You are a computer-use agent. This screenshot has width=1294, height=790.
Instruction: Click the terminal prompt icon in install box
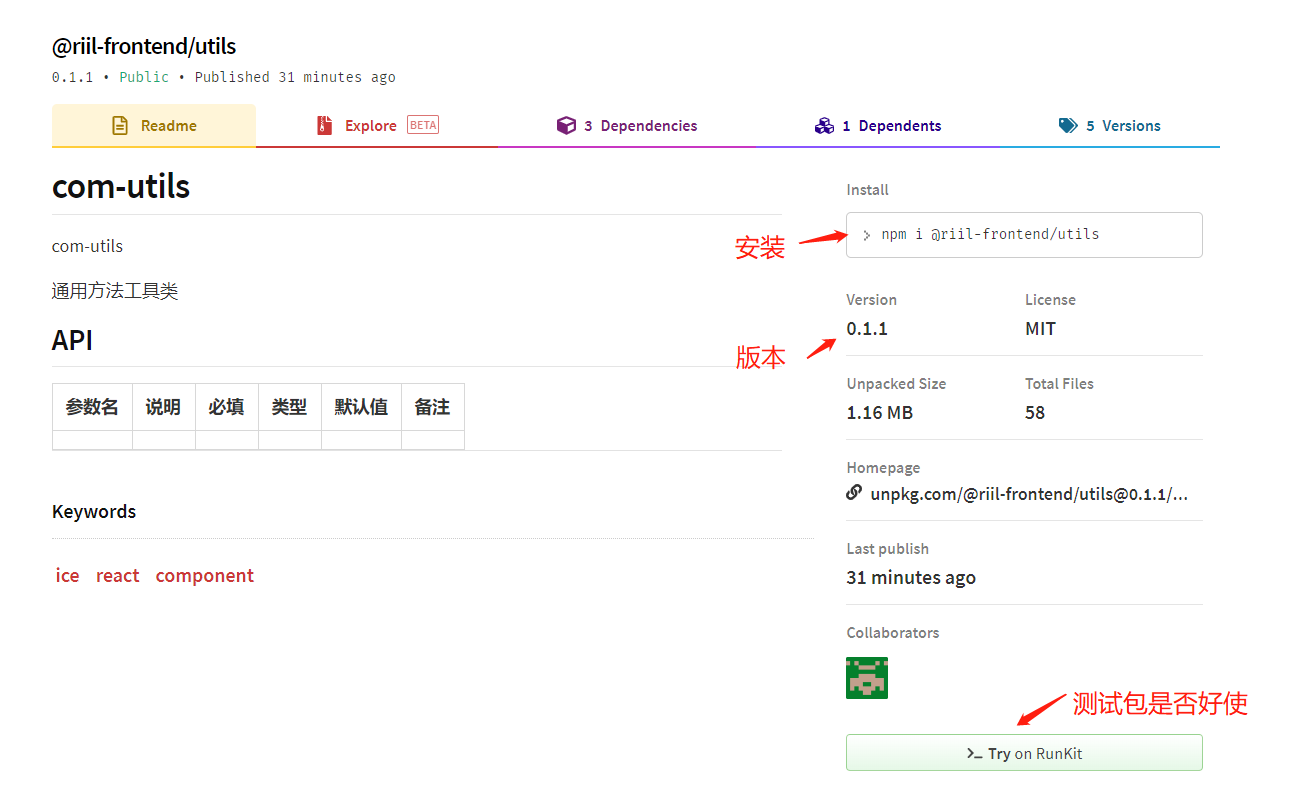point(866,235)
